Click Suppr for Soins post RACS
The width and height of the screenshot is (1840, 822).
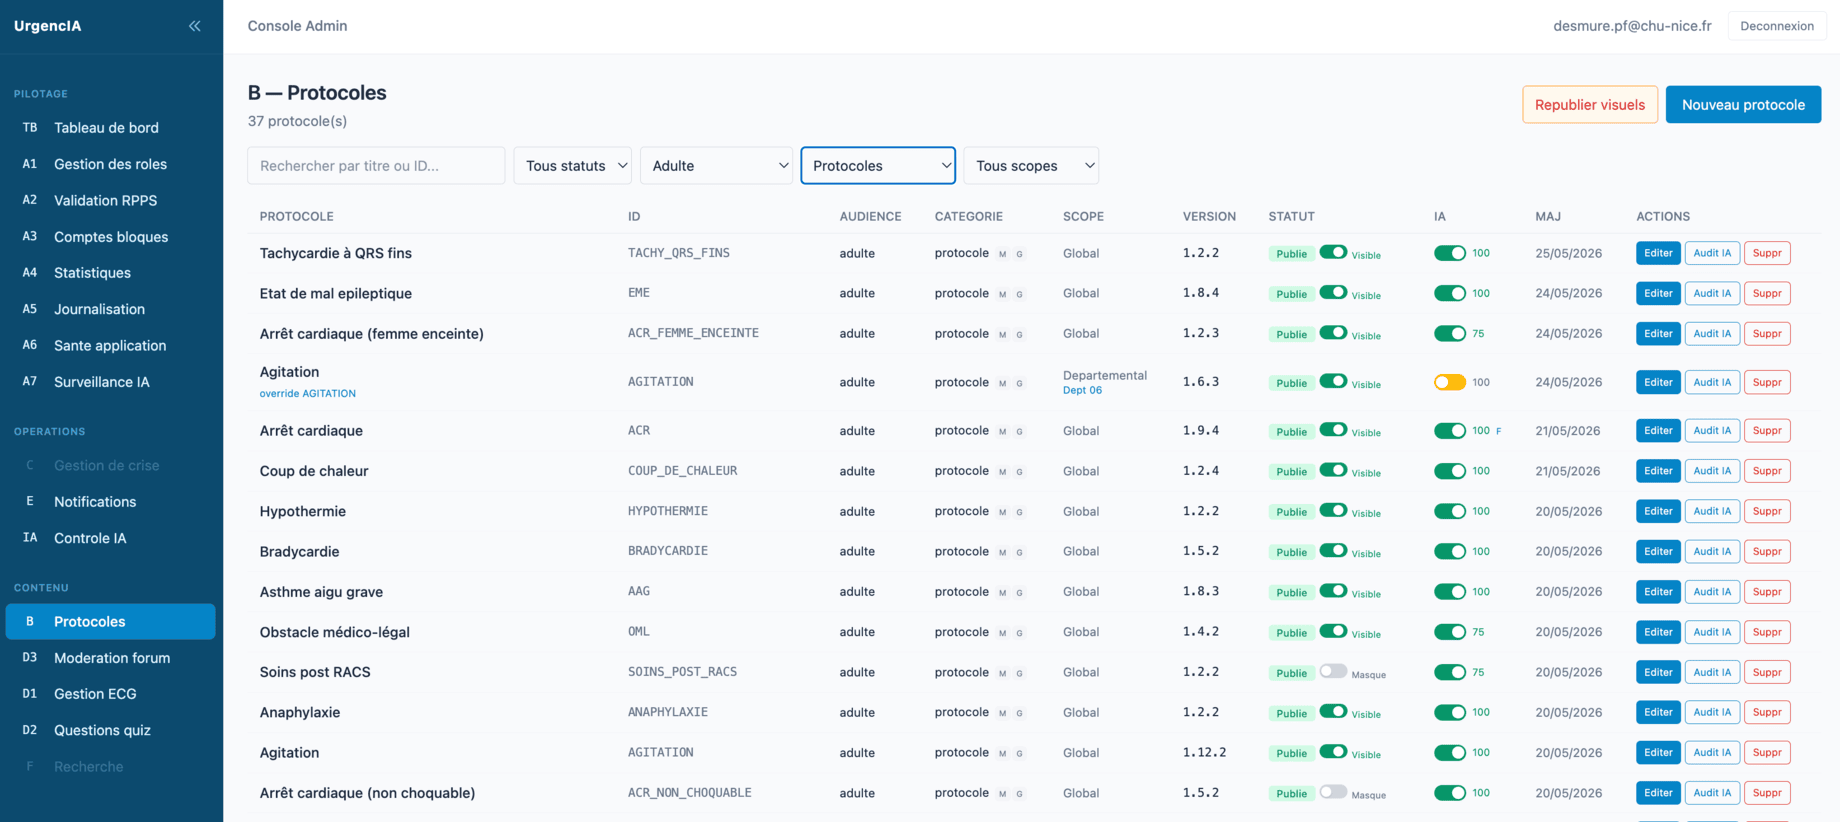pos(1767,673)
